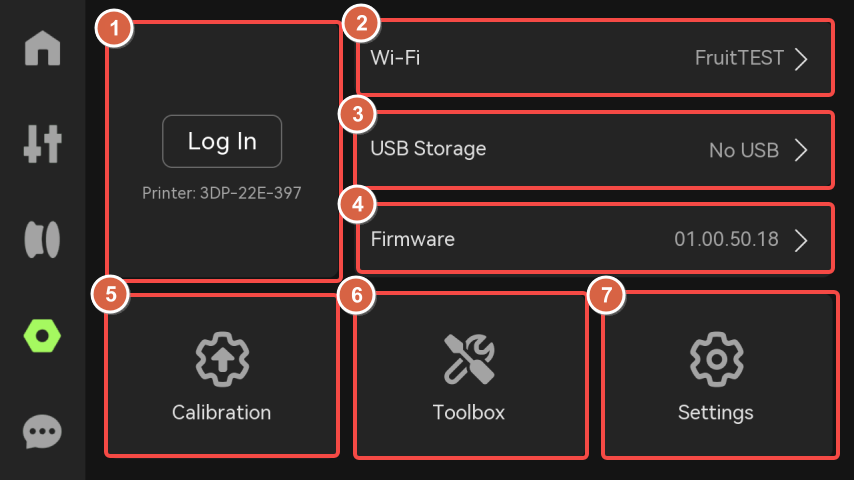This screenshot has width=854, height=480.
Task: Open the filament spool icon in sidebar
Action: [42, 240]
